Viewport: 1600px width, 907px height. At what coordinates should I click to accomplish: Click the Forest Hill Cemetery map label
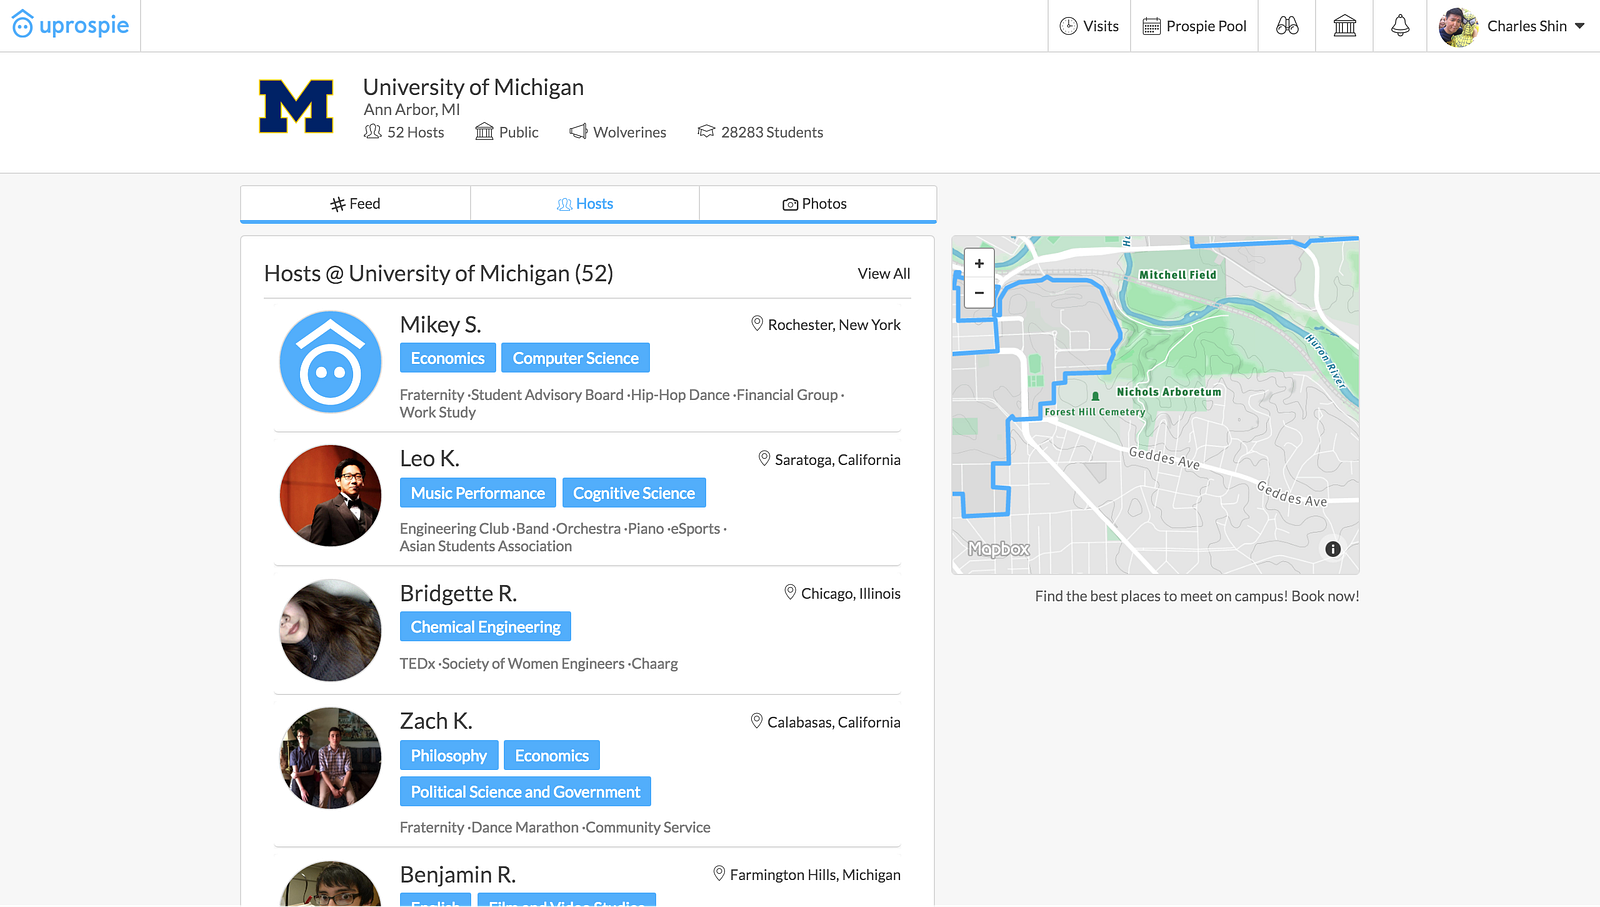[x=1095, y=412]
